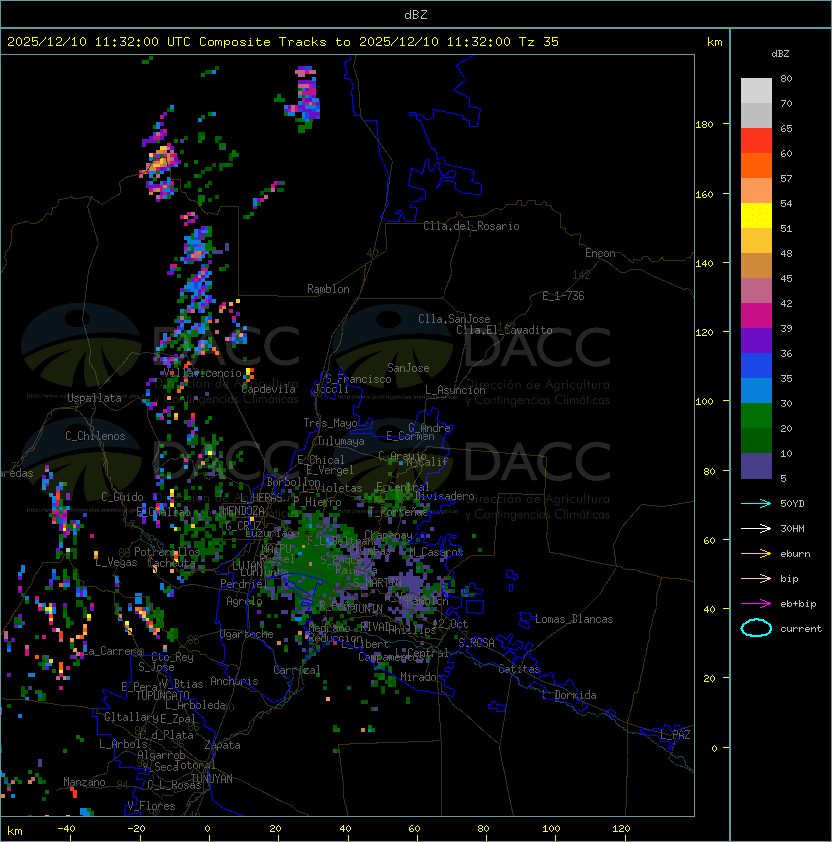This screenshot has width=832, height=842.
Task: Click the 'C_Chilenos' map label
Action: click(x=95, y=436)
